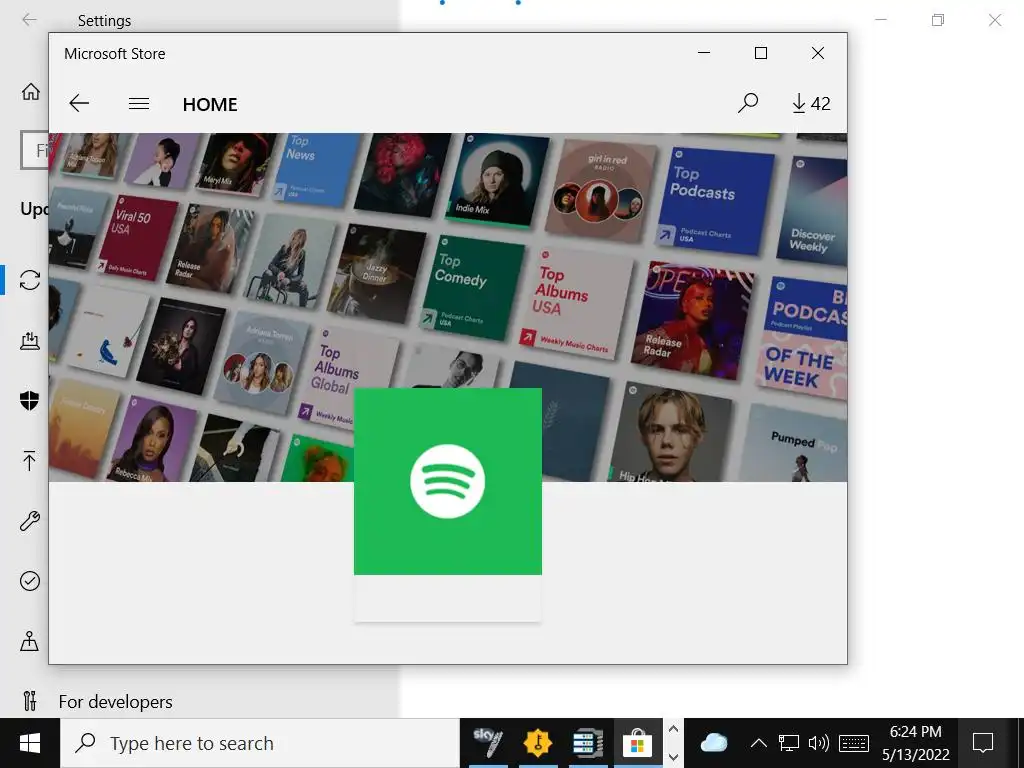Open touch keyboard tray icon
Viewport: 1024px width, 768px height.
(x=854, y=743)
